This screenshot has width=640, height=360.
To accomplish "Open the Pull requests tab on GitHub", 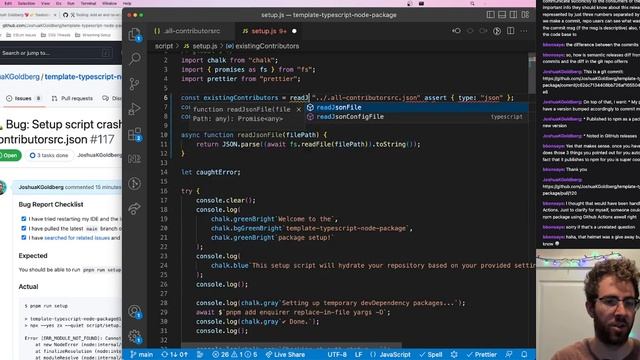I will click(x=72, y=98).
